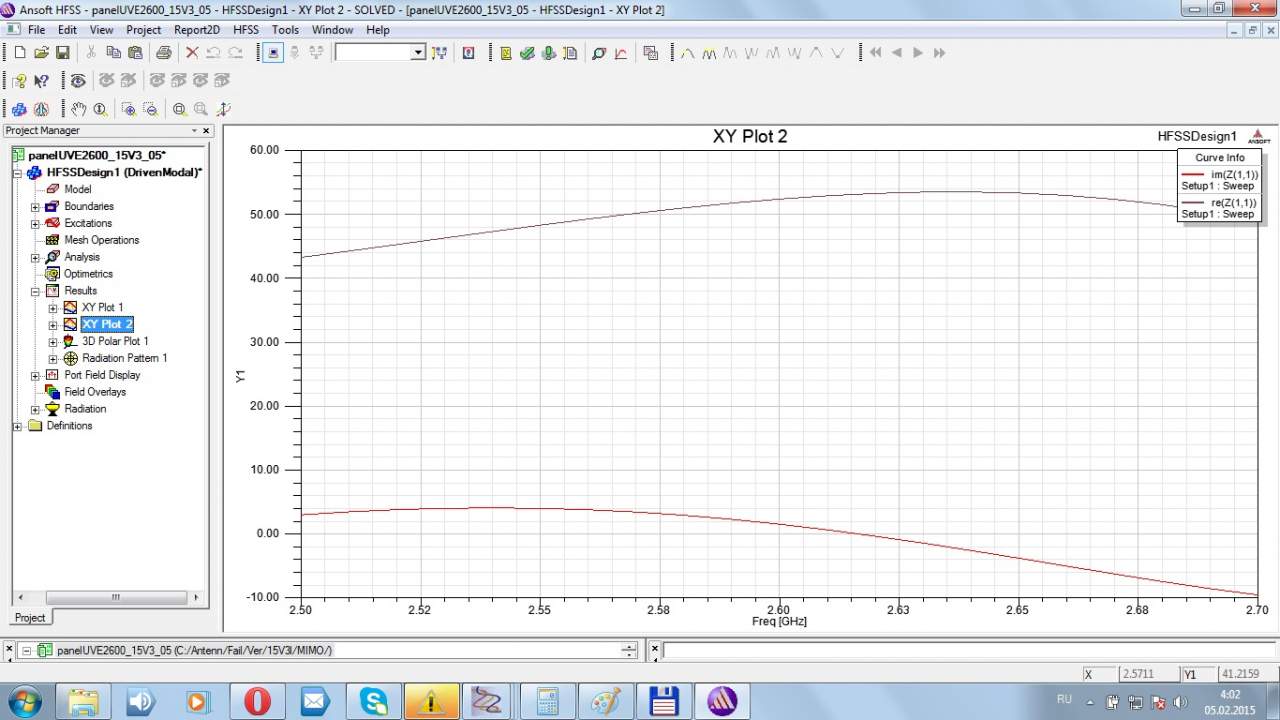Switch to the Project tab

[x=29, y=617]
